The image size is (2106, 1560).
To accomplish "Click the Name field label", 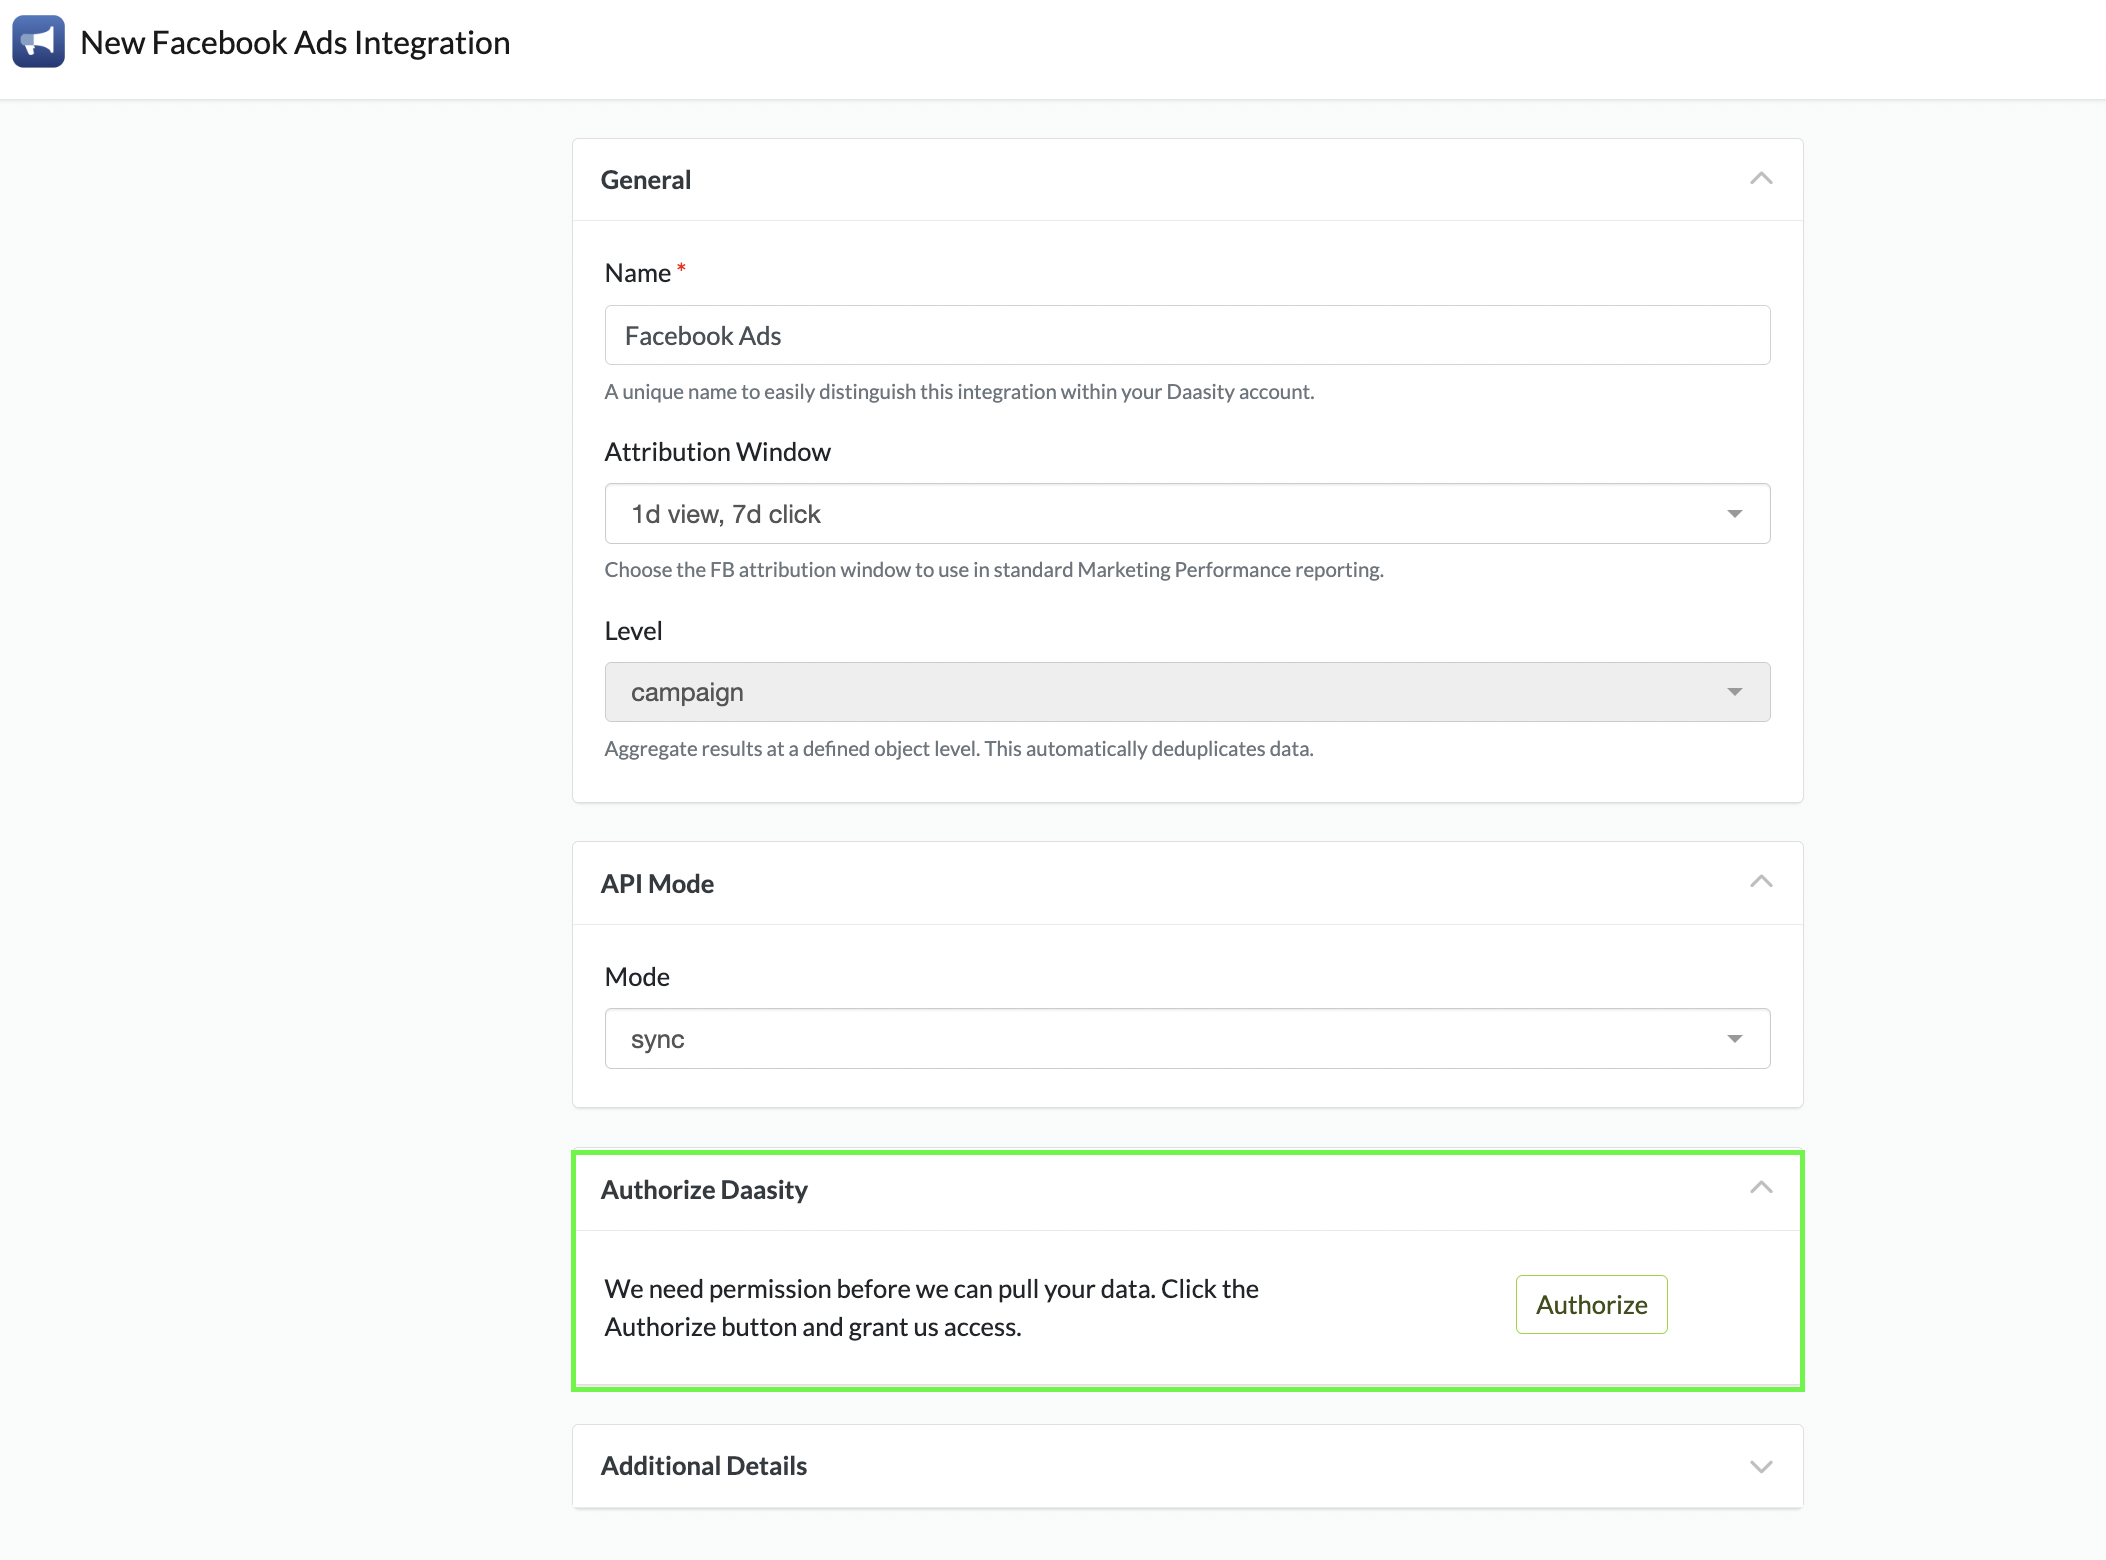I will [x=638, y=273].
